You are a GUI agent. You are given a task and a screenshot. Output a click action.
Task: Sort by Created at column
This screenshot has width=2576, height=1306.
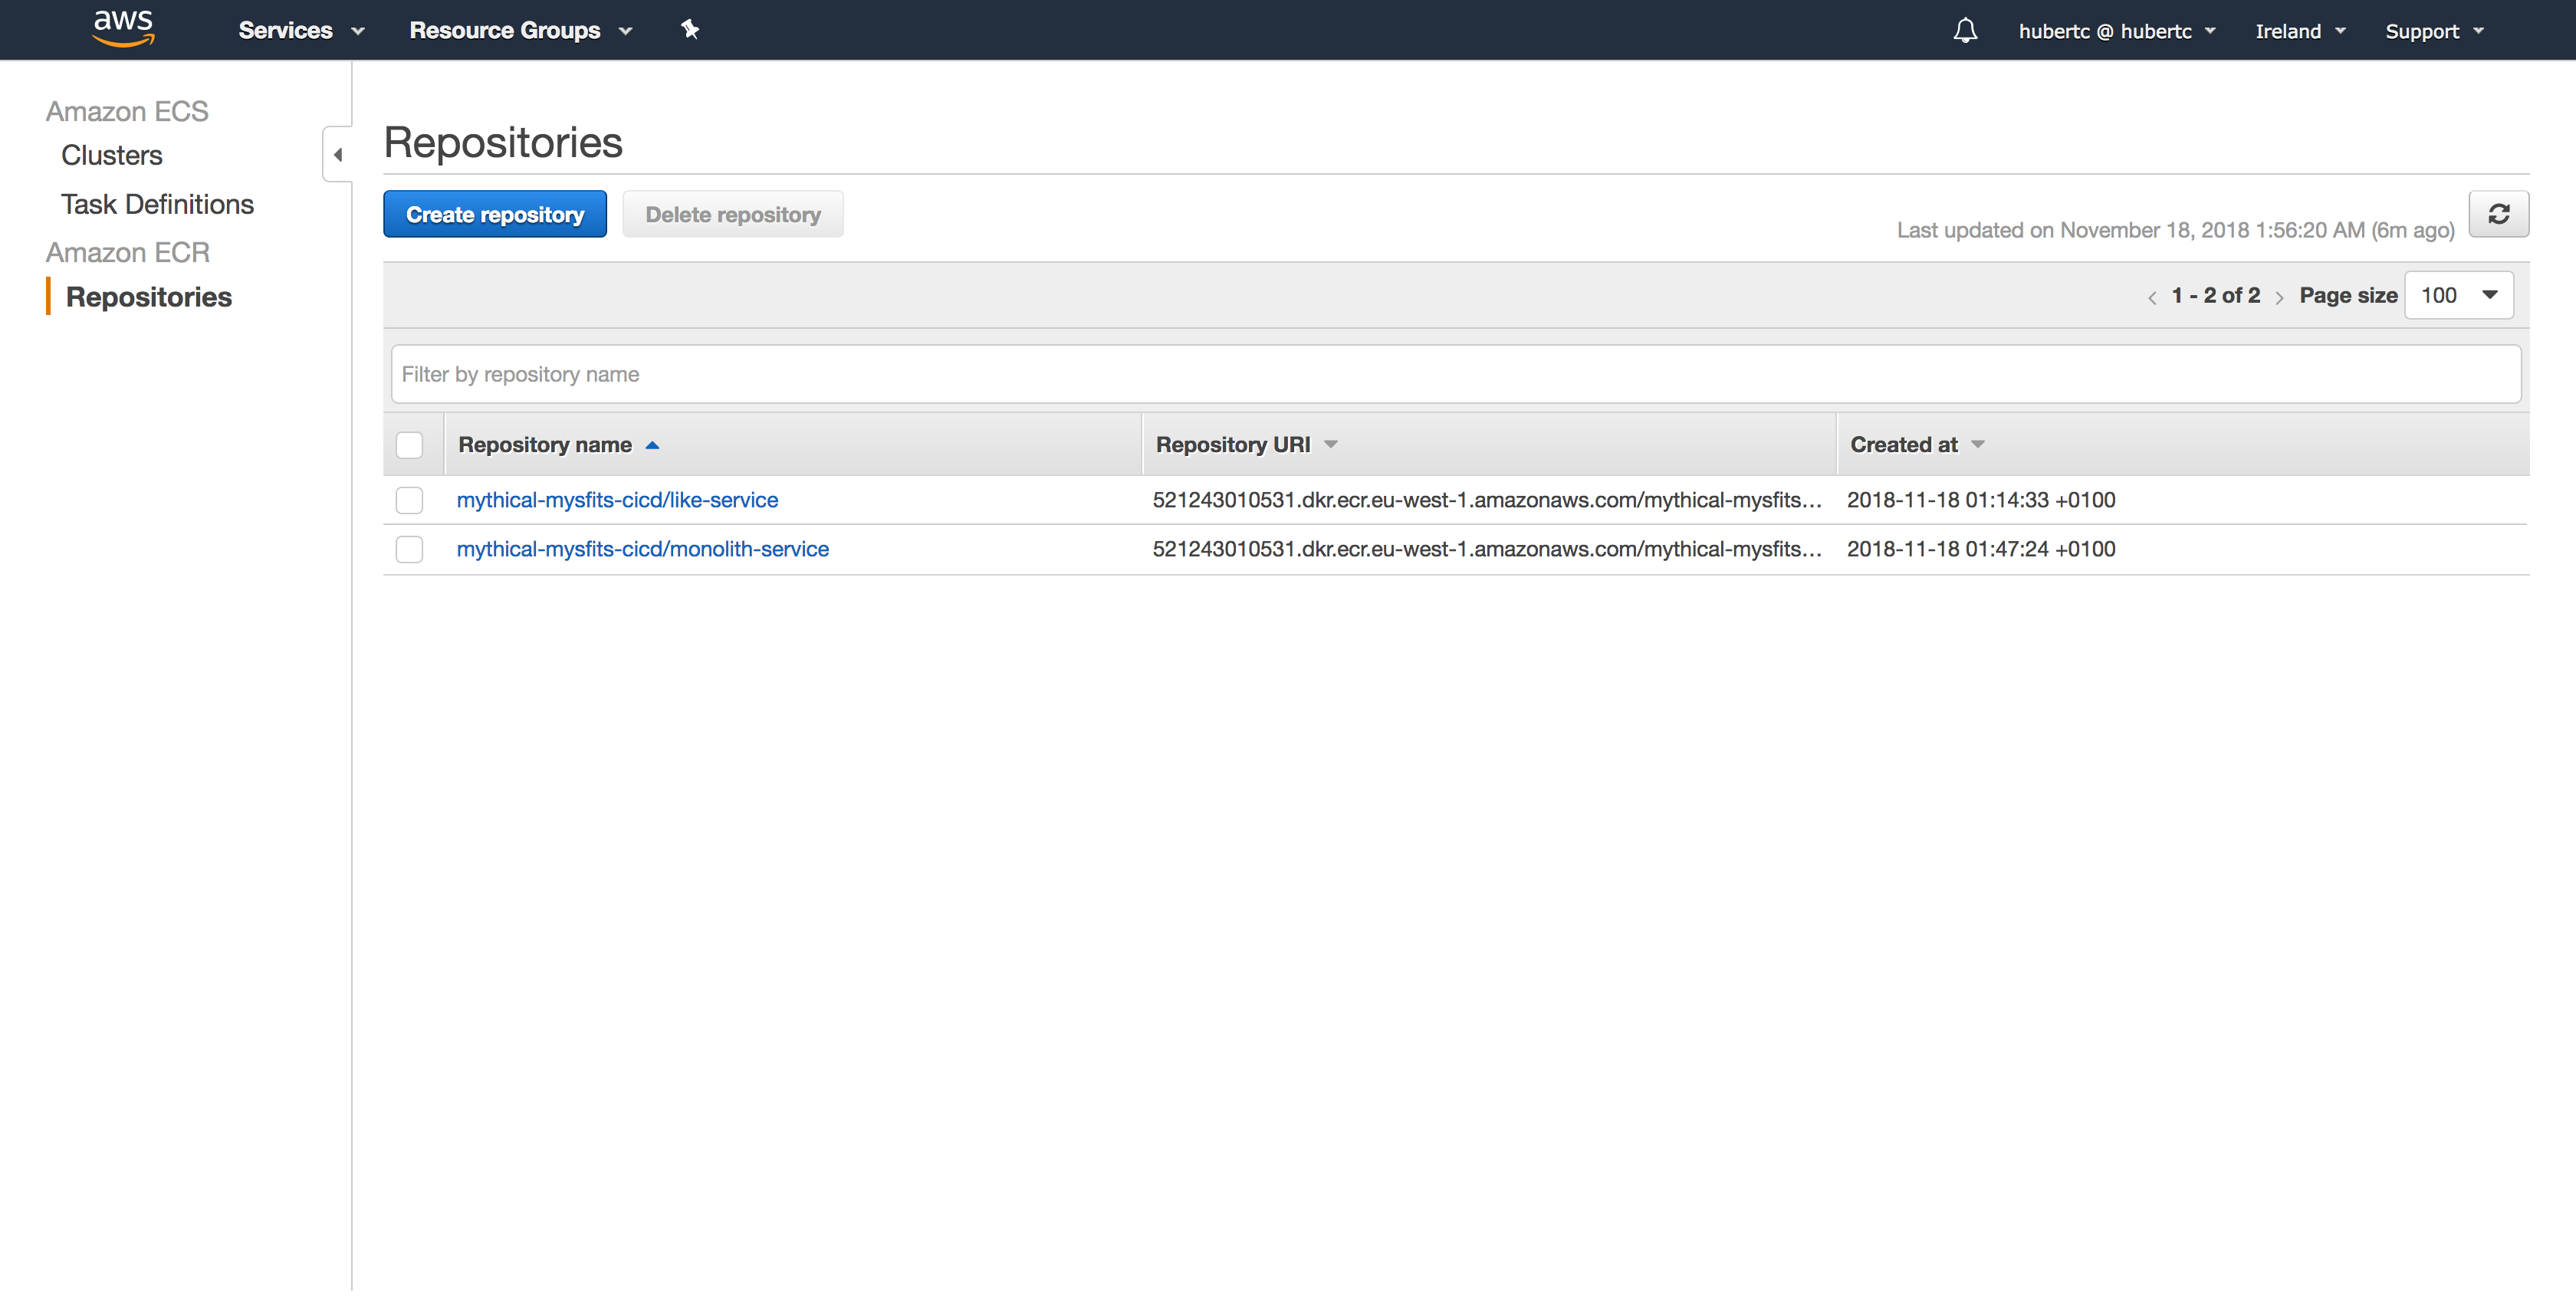point(1917,445)
